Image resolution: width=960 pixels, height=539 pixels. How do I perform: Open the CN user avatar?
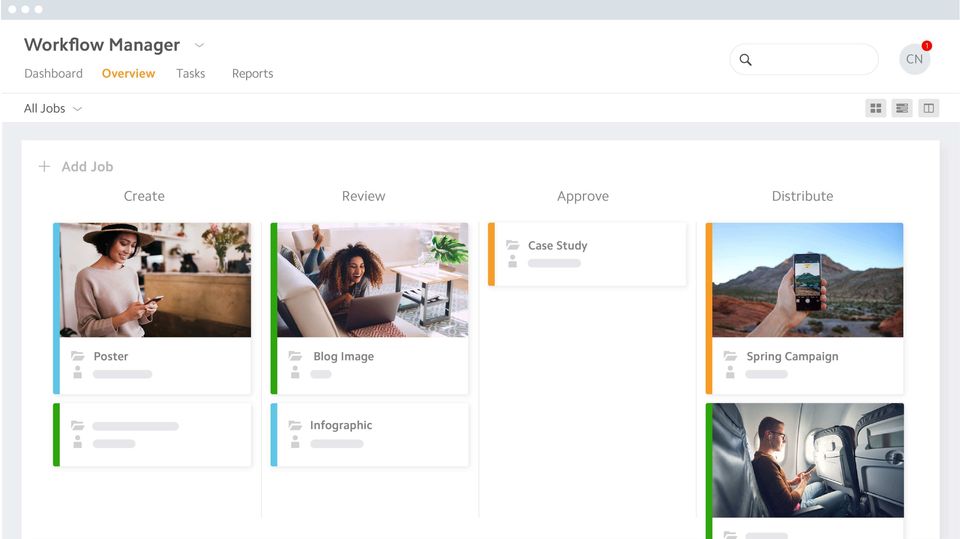click(x=914, y=59)
